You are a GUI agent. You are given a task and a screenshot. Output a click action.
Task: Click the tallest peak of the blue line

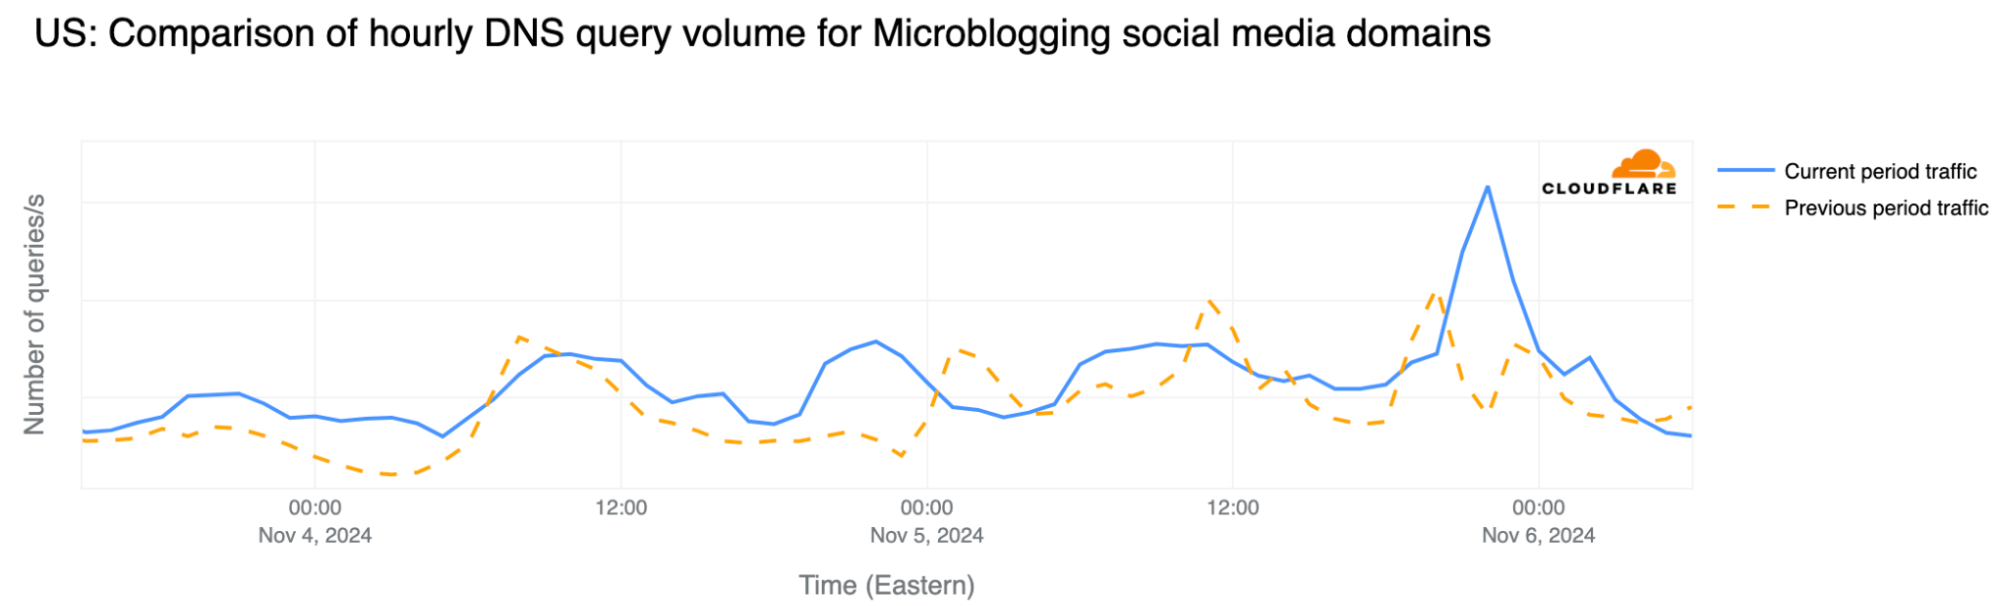[1488, 187]
